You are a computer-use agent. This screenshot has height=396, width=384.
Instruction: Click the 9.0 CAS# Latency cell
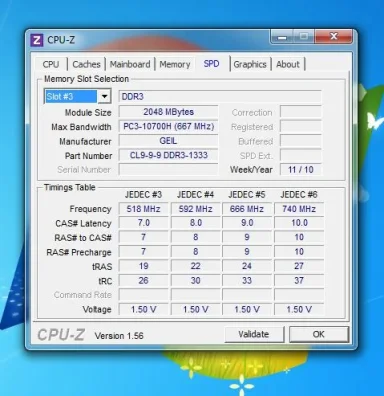click(x=247, y=223)
